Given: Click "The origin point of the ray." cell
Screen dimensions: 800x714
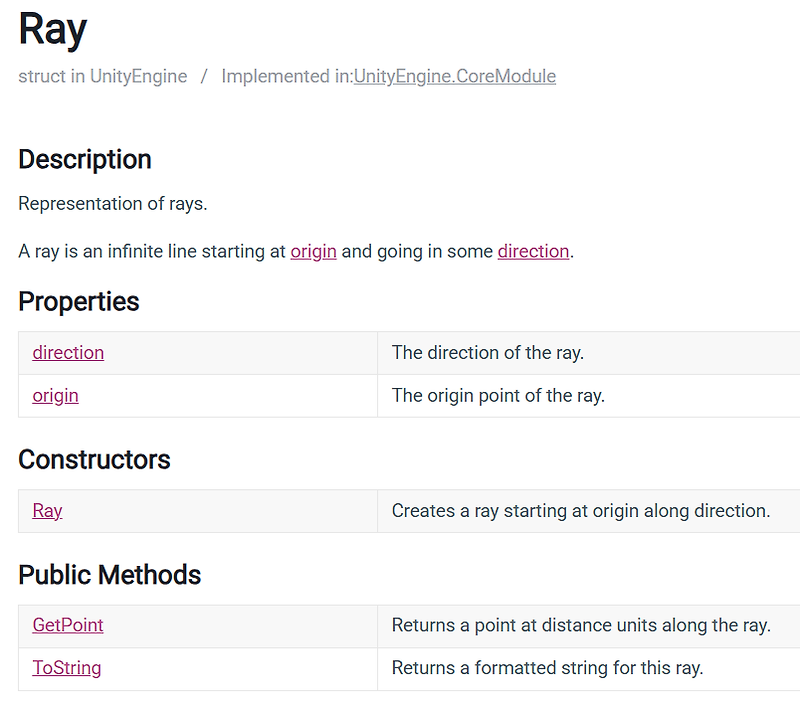Looking at the screenshot, I should click(498, 395).
